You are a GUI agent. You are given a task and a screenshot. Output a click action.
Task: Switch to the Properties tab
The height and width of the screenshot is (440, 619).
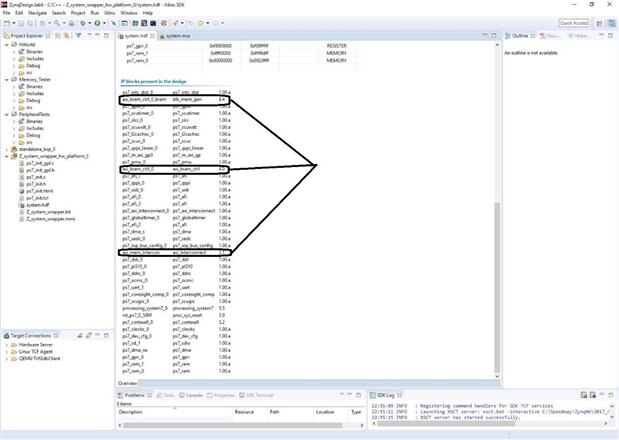coord(221,395)
